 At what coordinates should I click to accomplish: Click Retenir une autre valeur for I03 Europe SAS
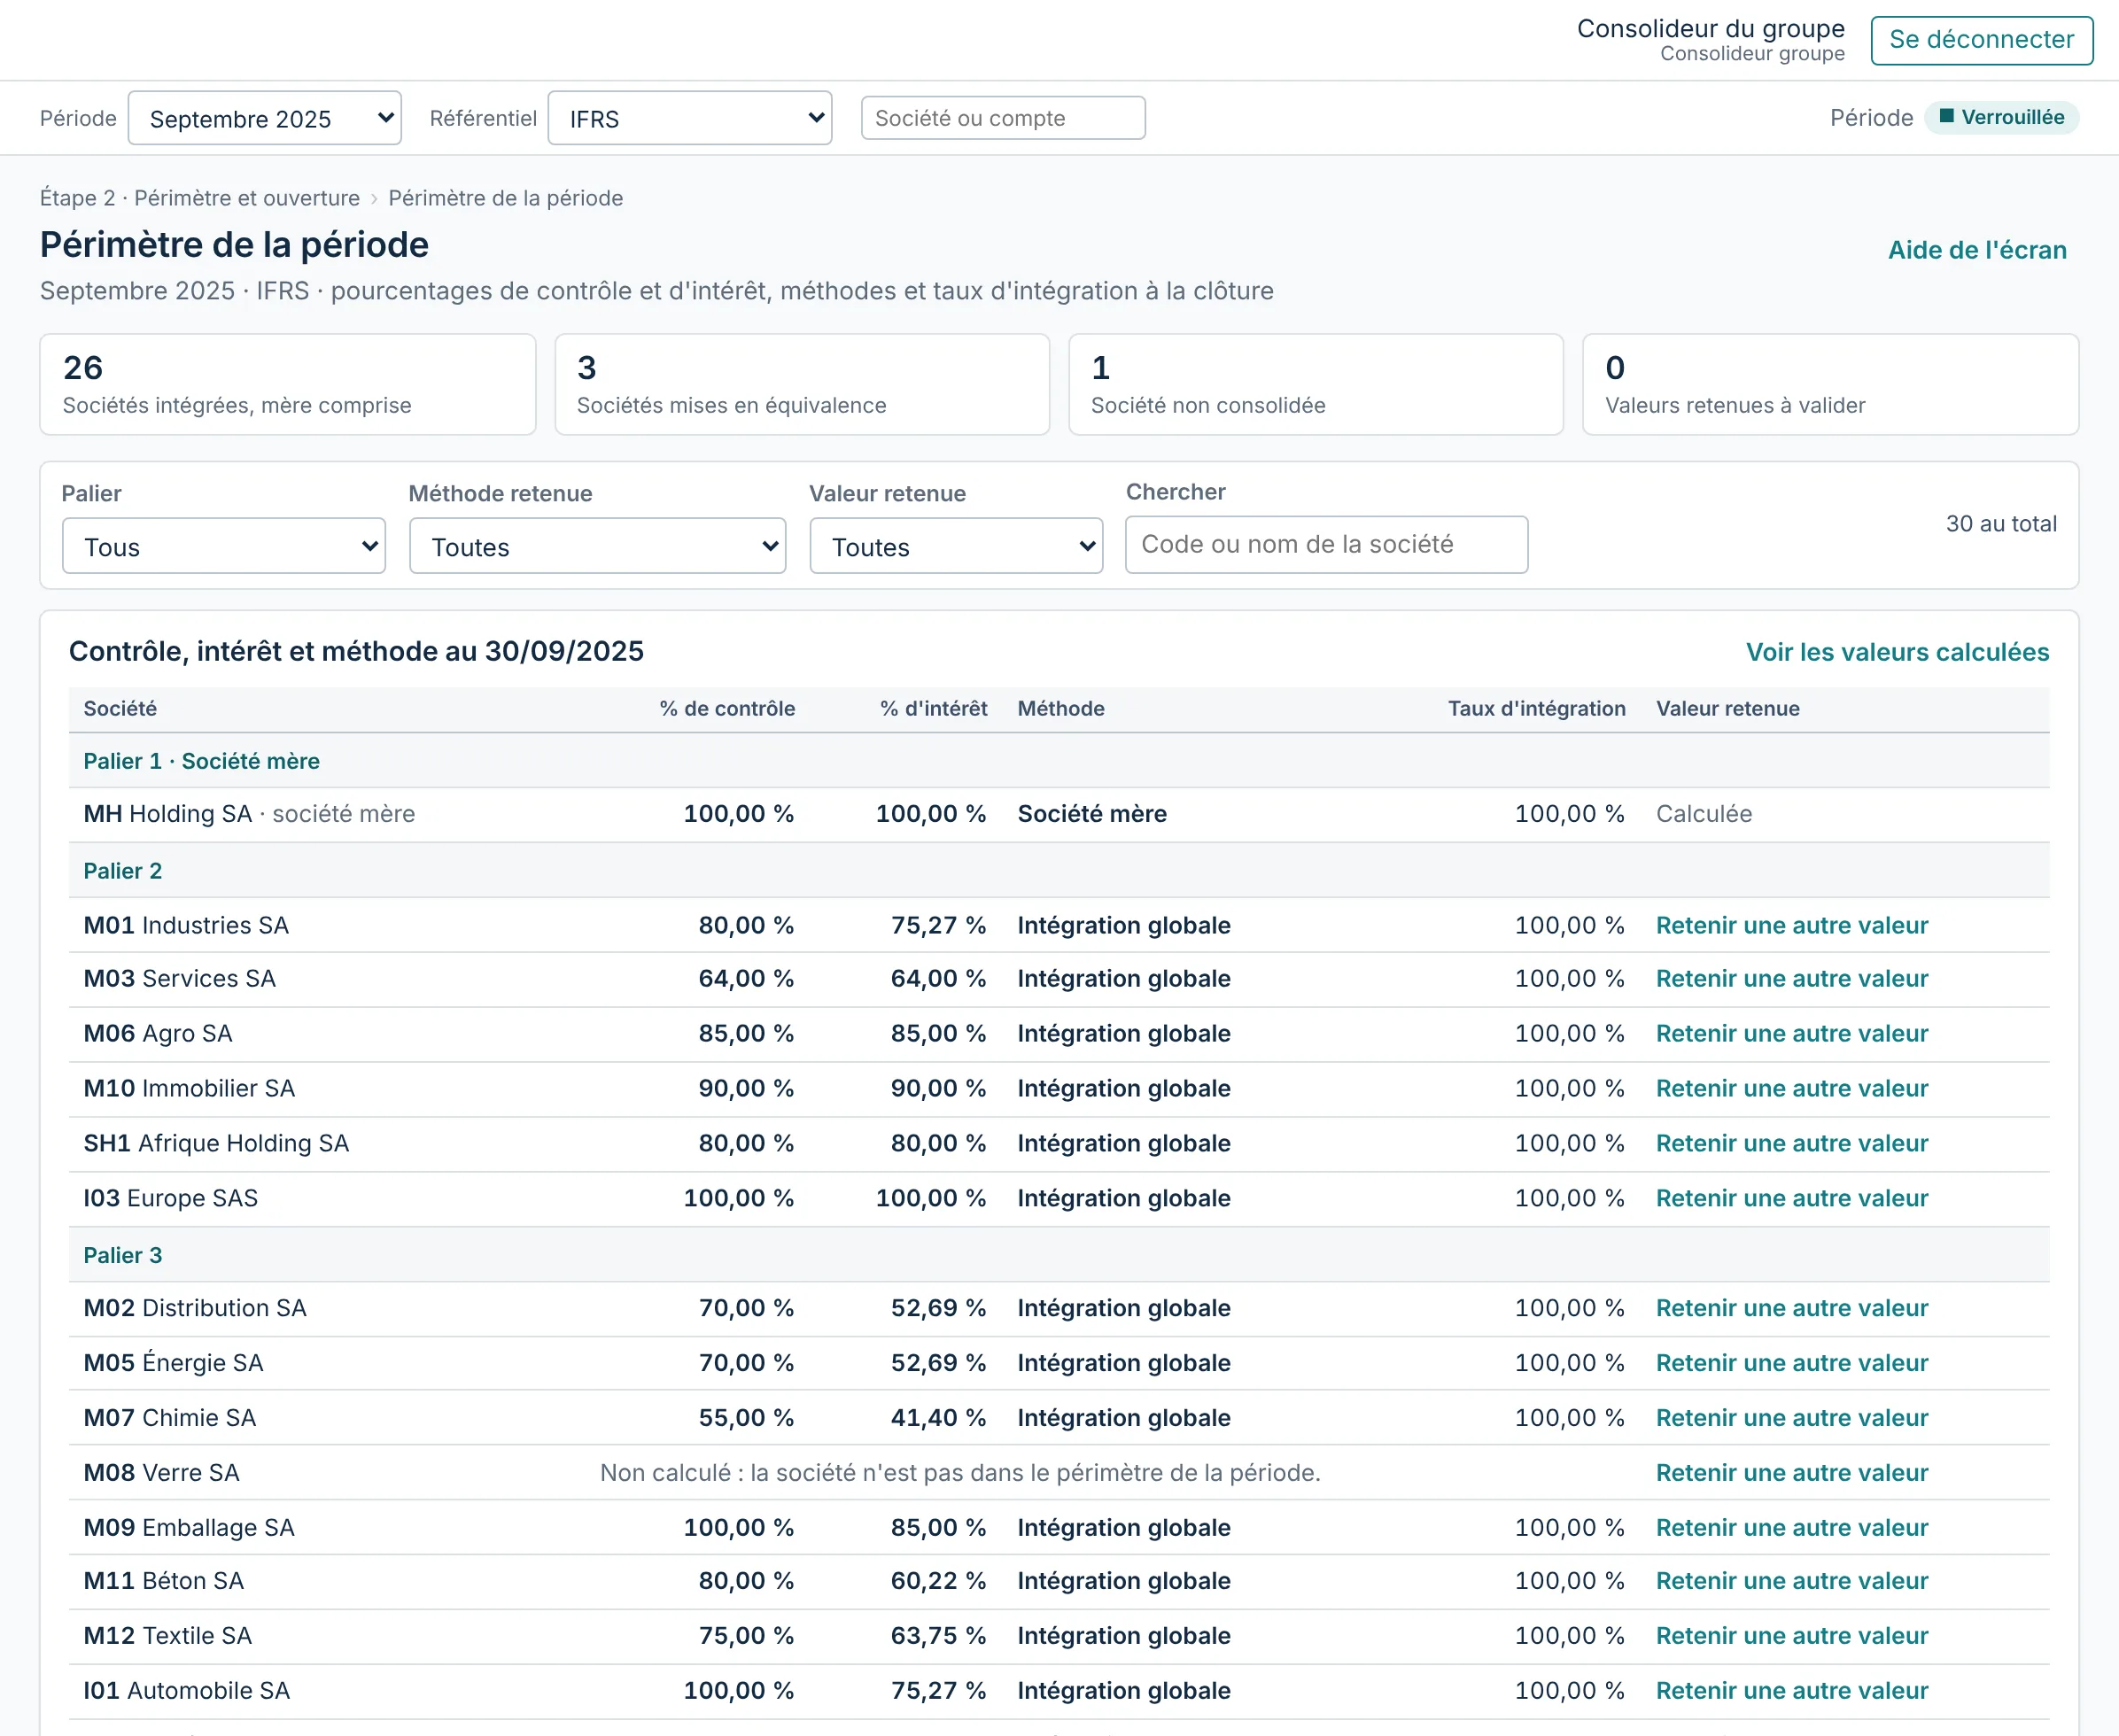click(x=1791, y=1198)
